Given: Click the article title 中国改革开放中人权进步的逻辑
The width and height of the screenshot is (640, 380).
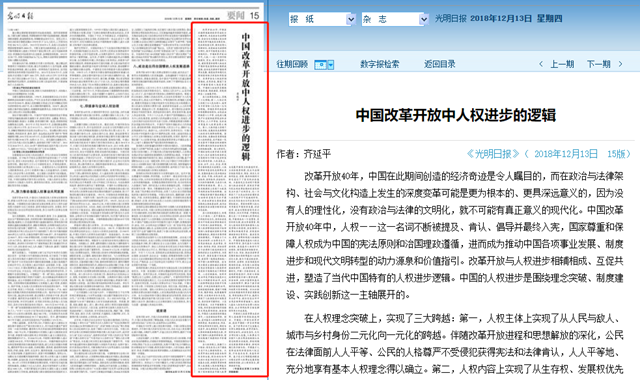Looking at the screenshot, I should click(x=456, y=115).
